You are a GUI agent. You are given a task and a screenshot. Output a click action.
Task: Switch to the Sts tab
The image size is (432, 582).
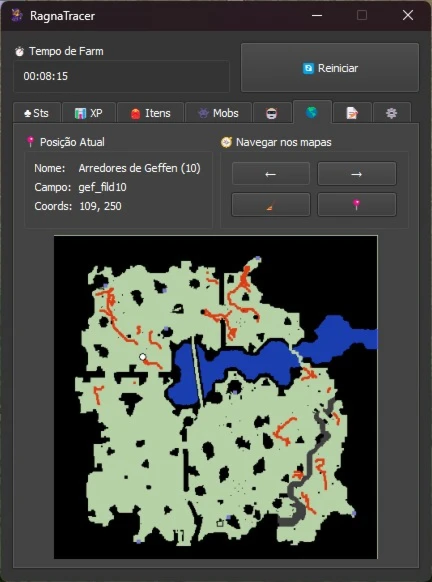(x=36, y=113)
